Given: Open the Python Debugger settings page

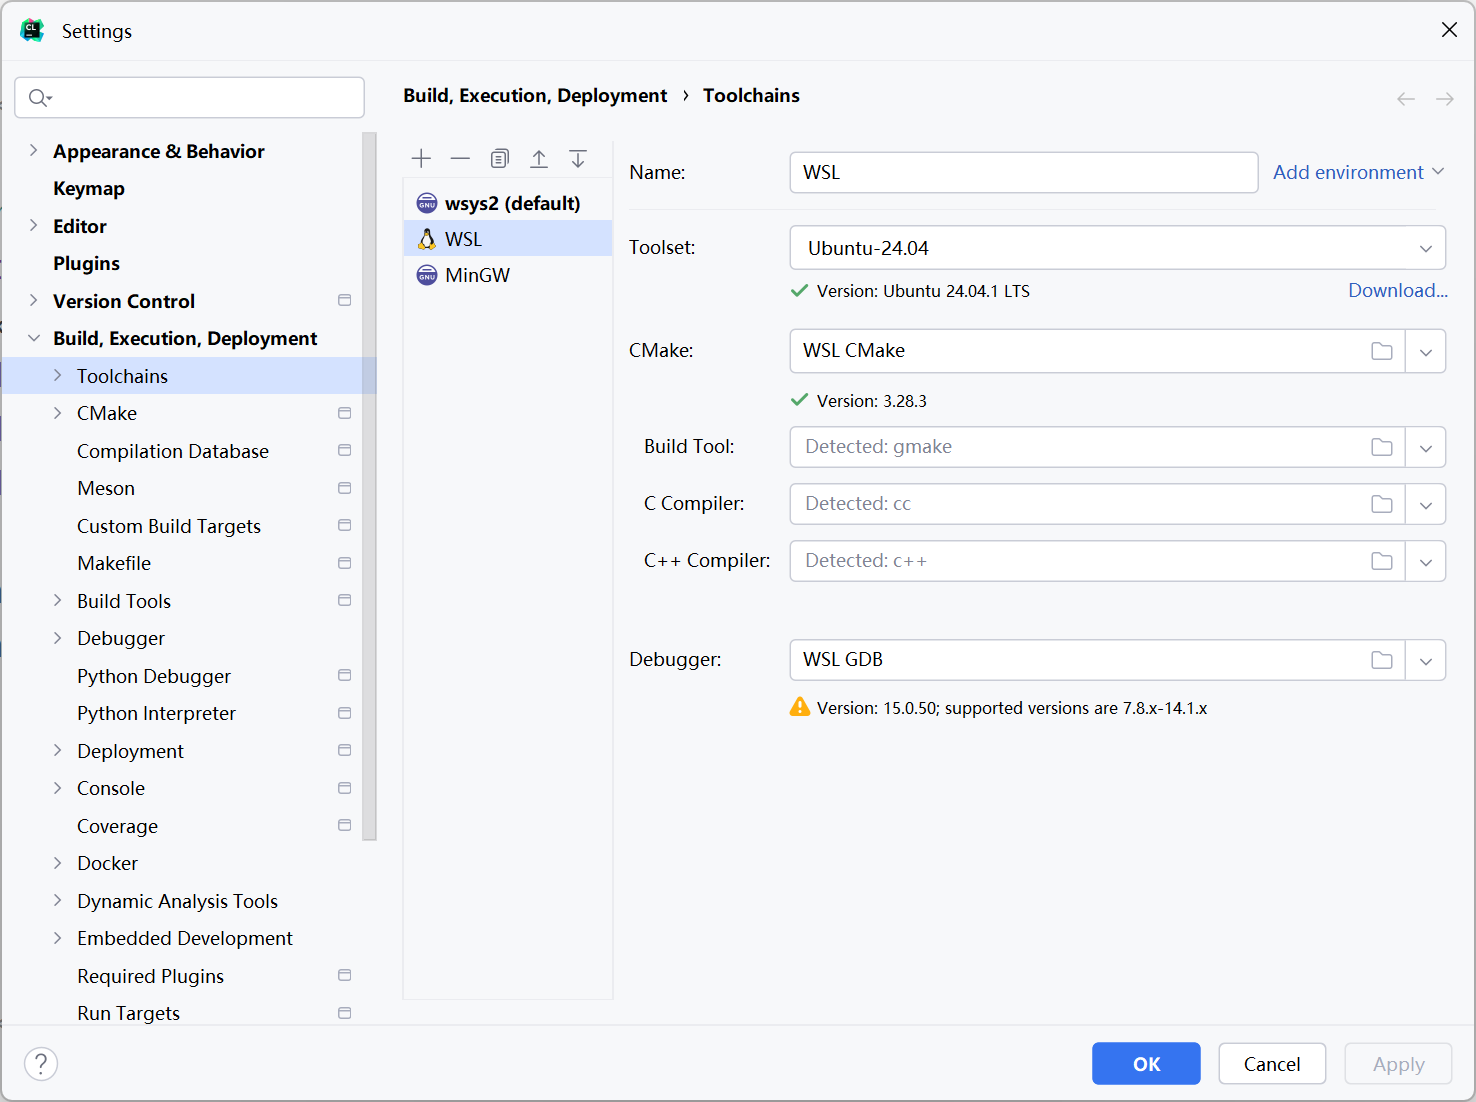Looking at the screenshot, I should (x=154, y=677).
